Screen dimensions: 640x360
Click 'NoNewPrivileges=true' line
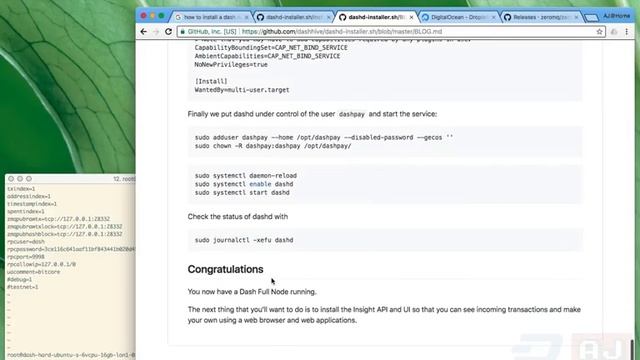[231, 64]
